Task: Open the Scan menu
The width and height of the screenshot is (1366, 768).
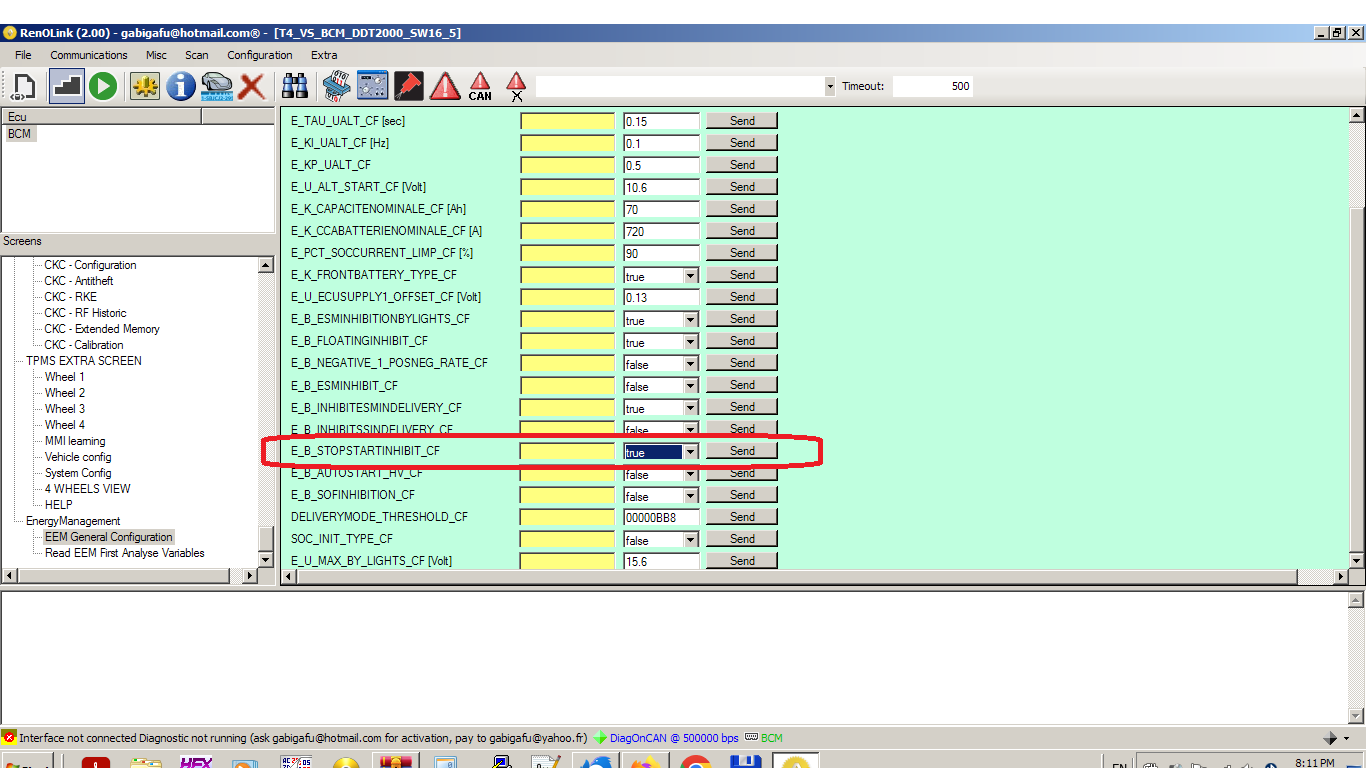Action: 197,55
